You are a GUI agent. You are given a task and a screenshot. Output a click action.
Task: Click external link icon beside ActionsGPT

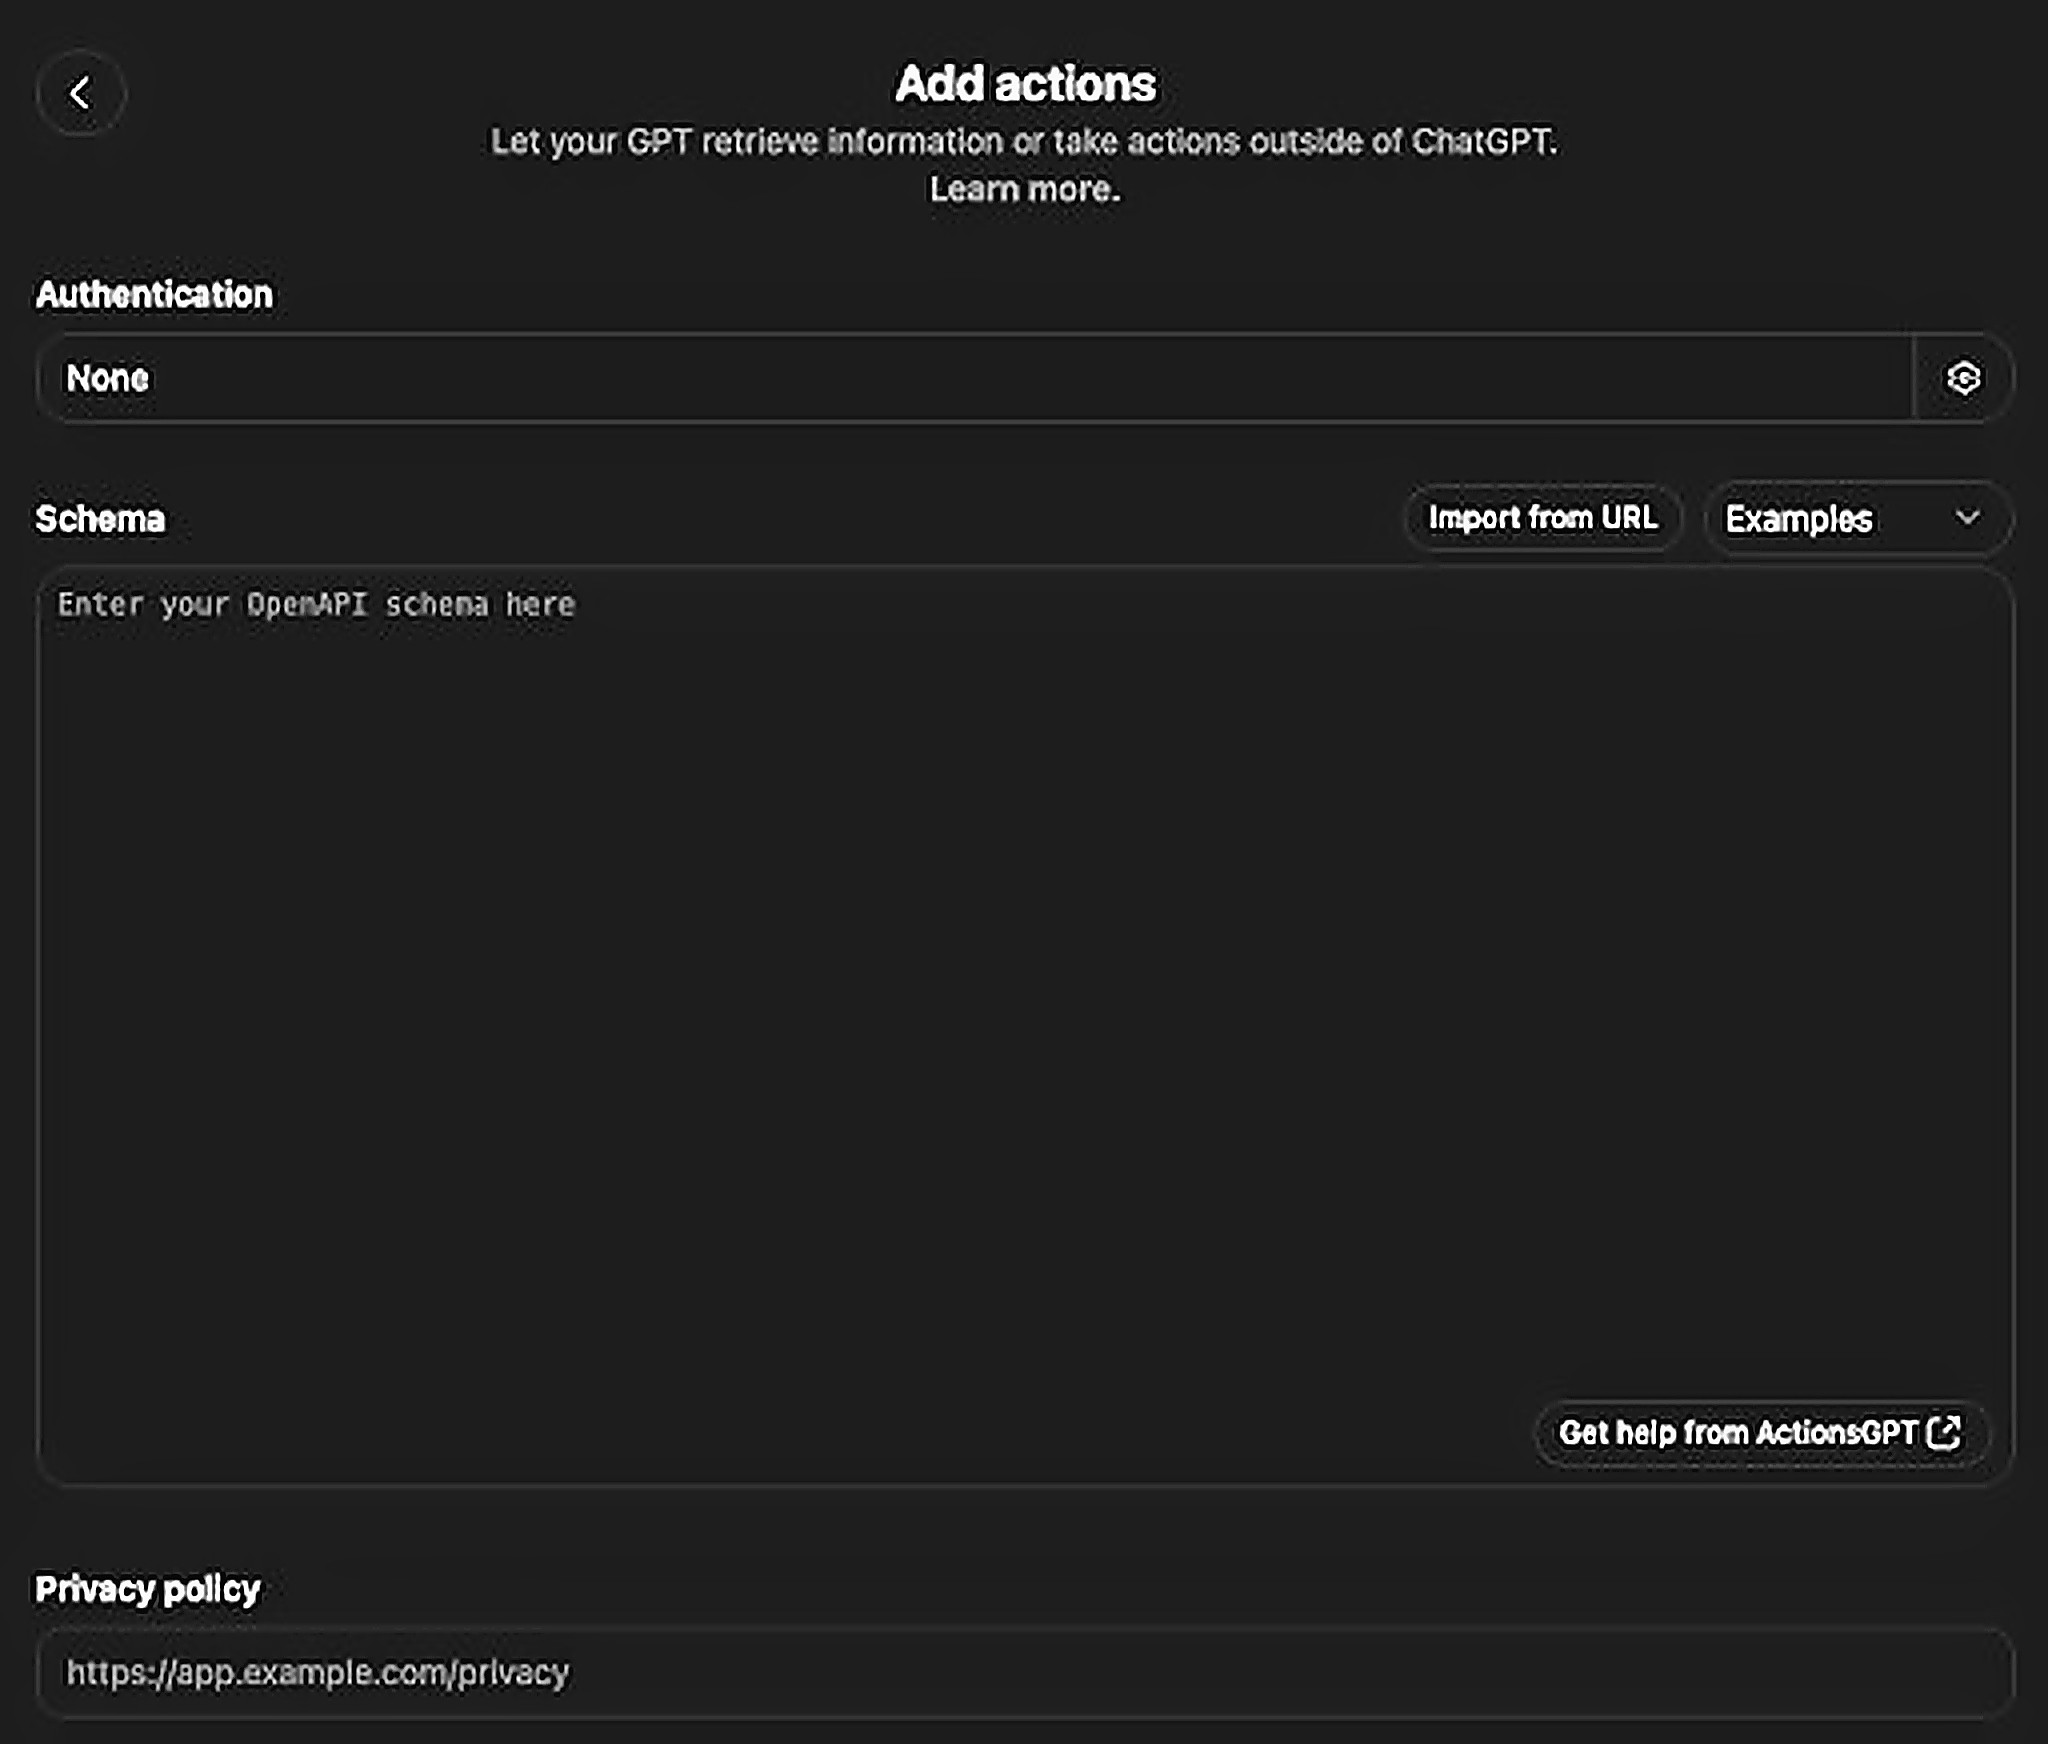click(1944, 1431)
